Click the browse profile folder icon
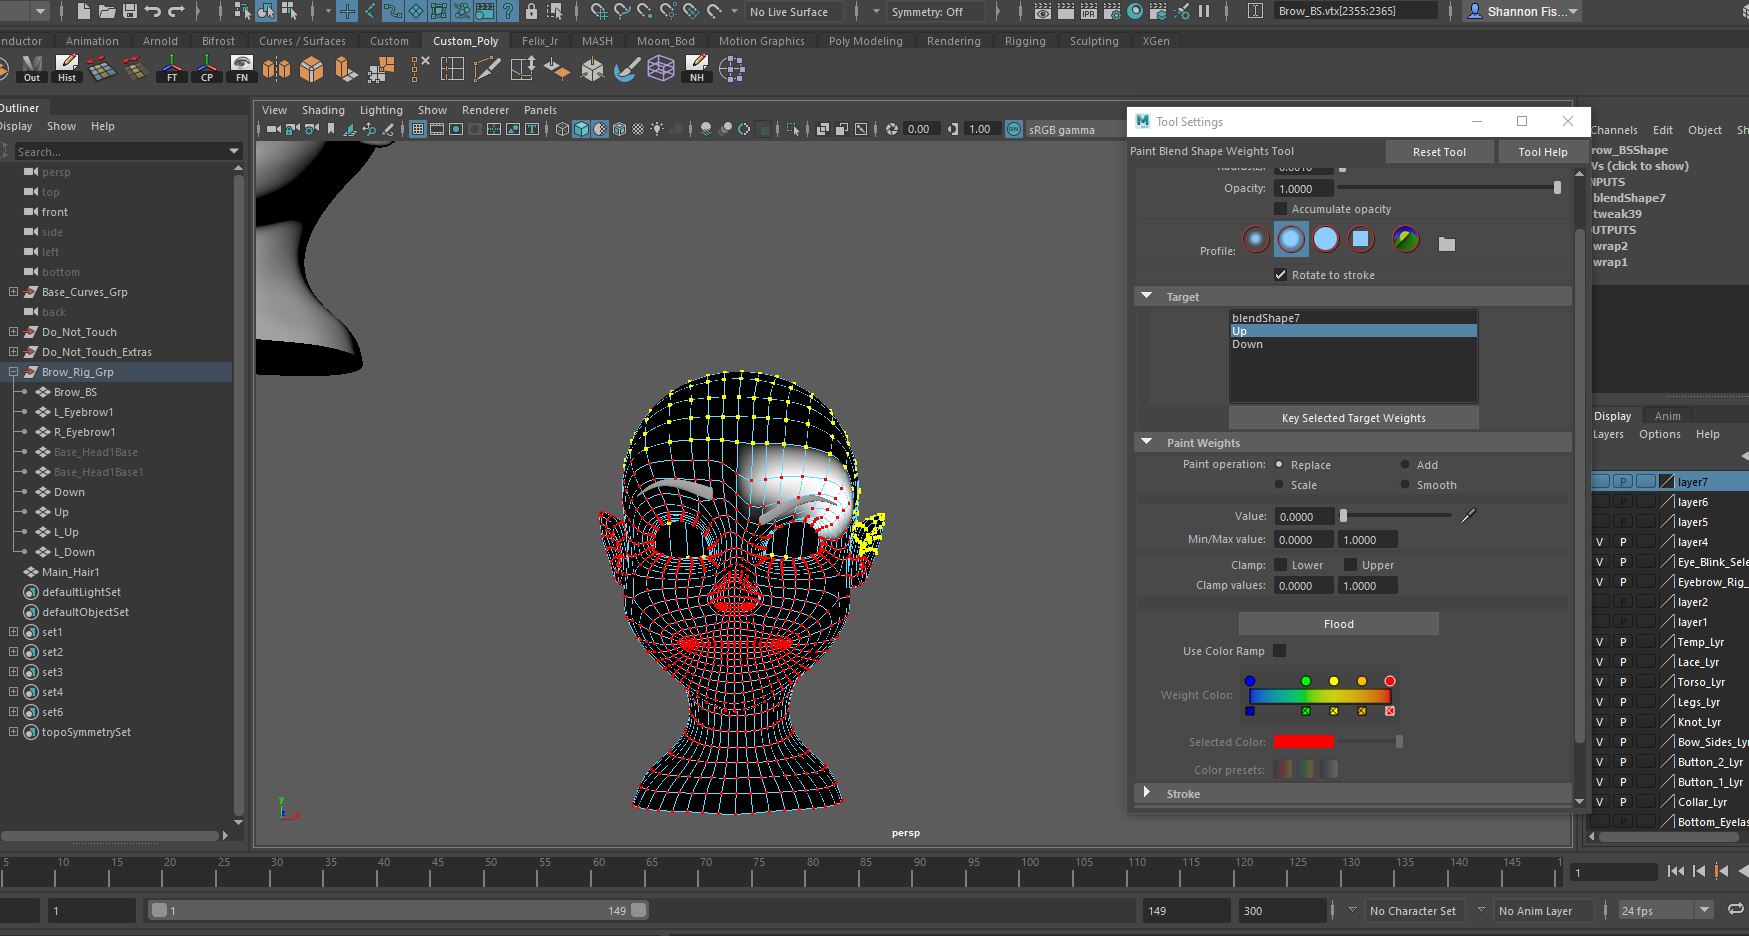 coord(1446,244)
